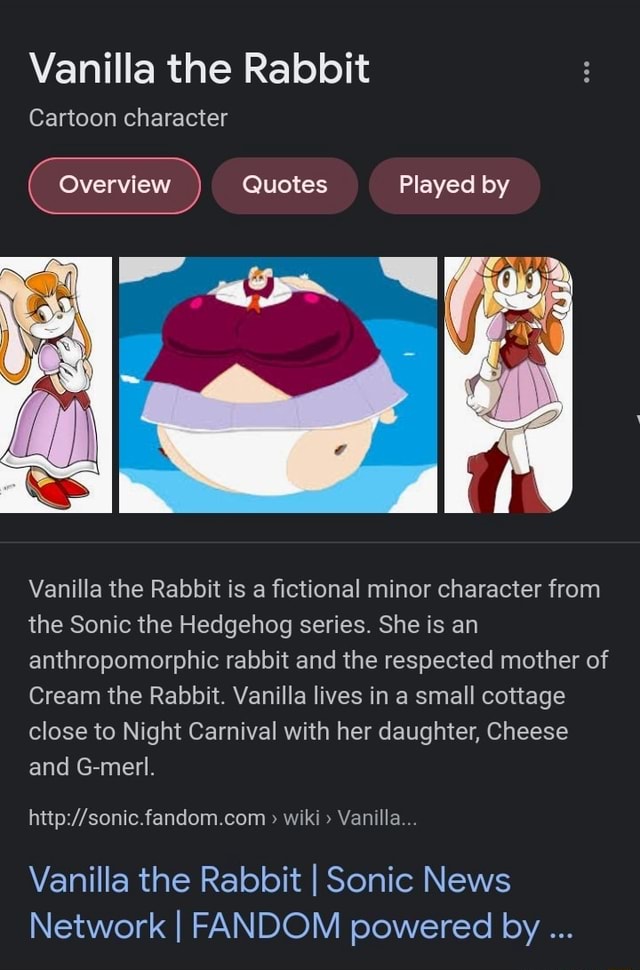Click the Sonic the Hedgehog series text
640x970 pixels.
pos(221,625)
